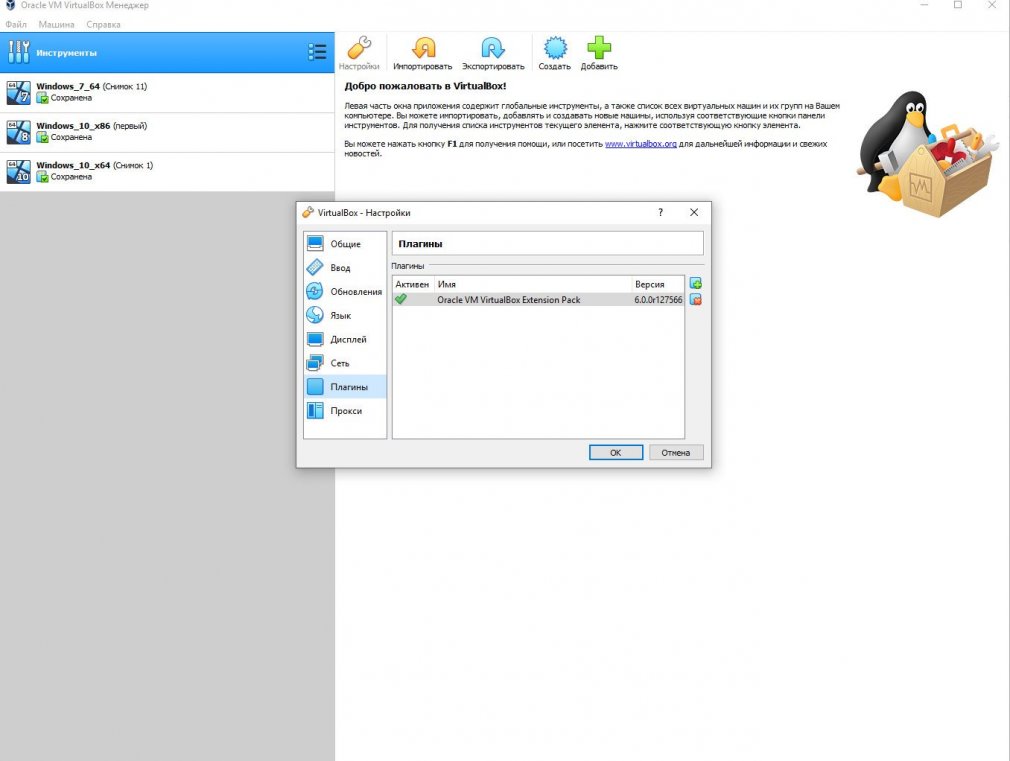Switch to Обновления settings page
This screenshot has height=761, width=1010.
pyautogui.click(x=345, y=291)
